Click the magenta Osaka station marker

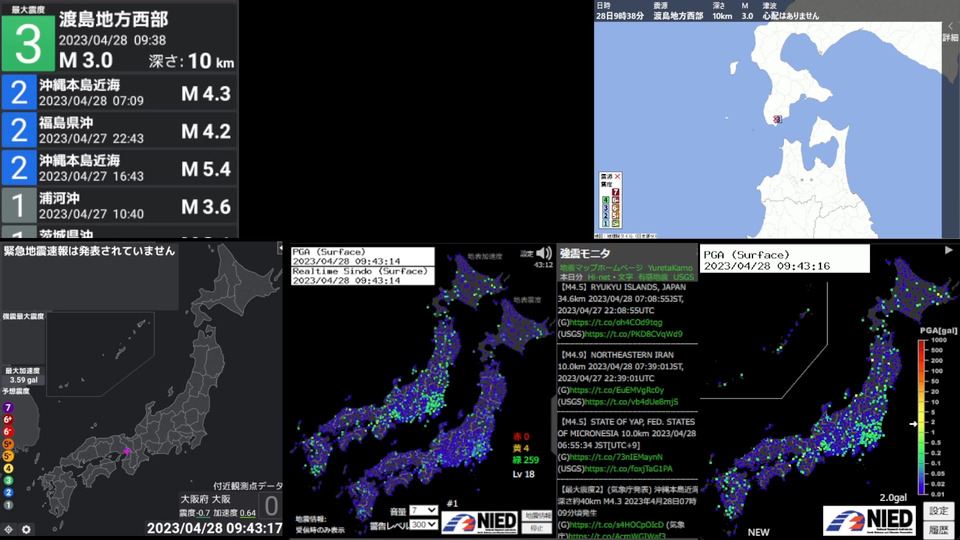[x=127, y=451]
